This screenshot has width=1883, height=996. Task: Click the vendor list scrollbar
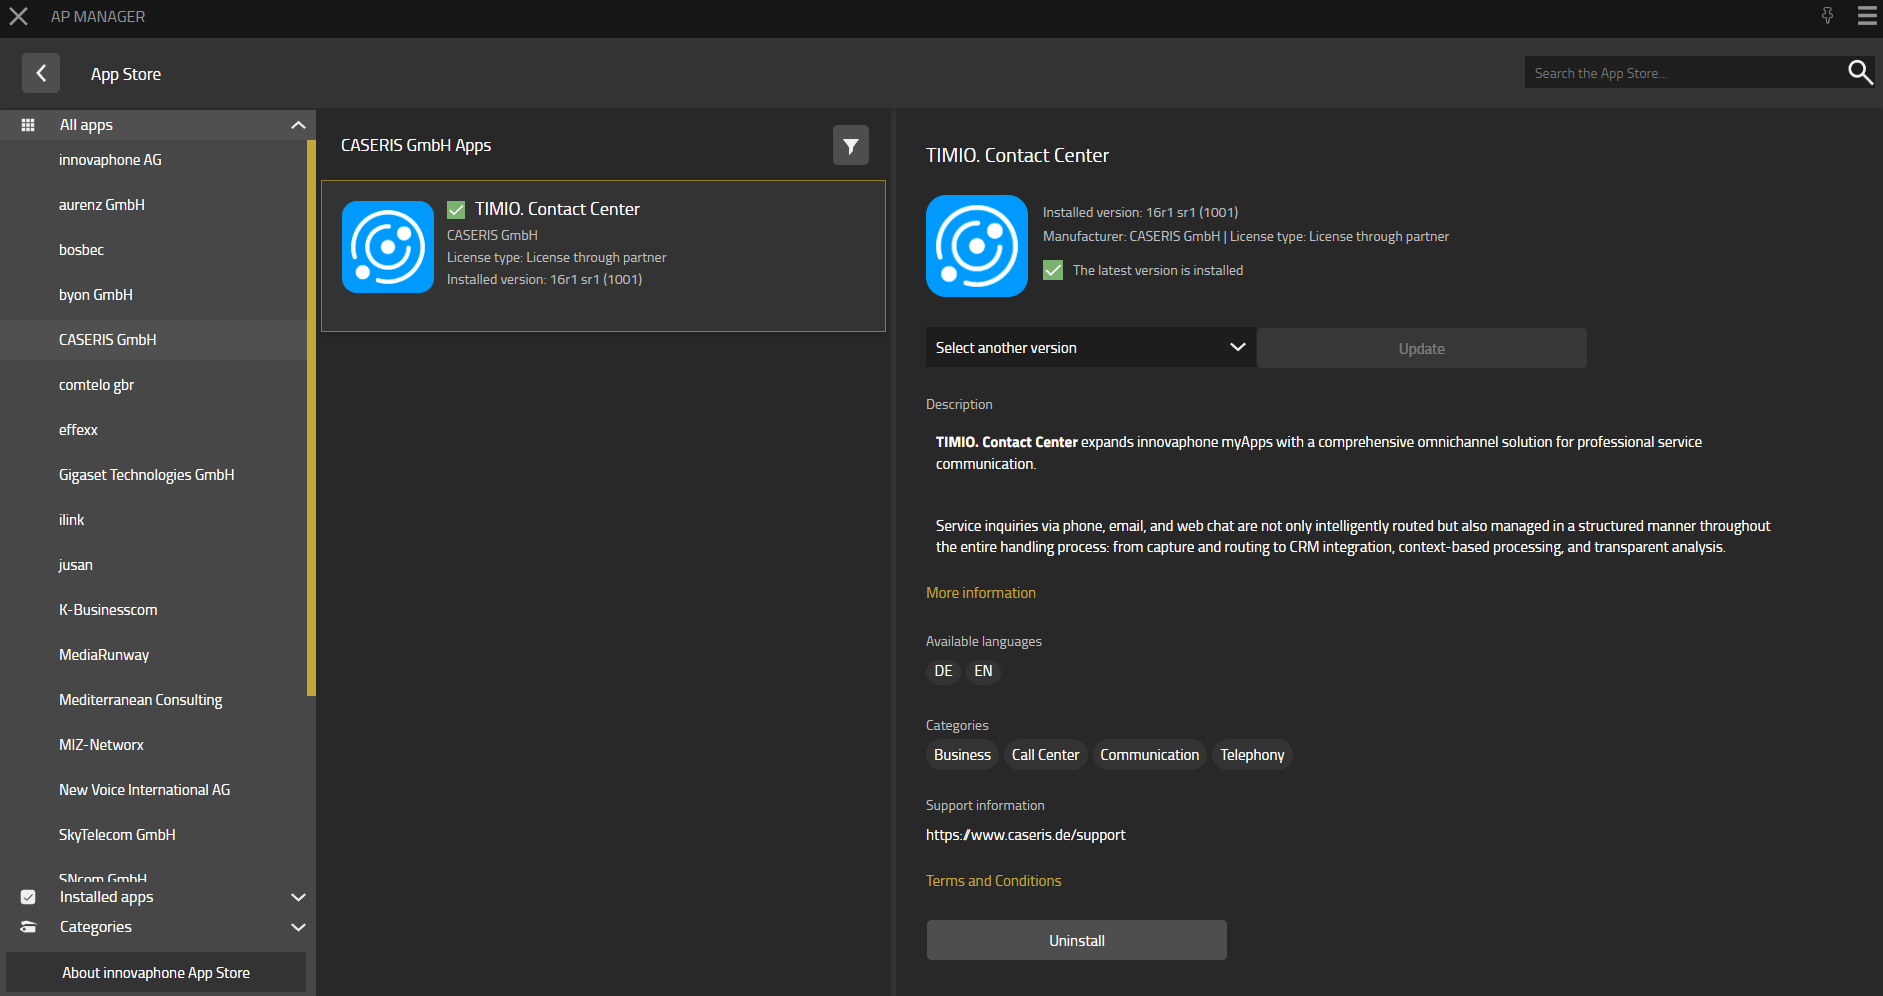click(312, 418)
